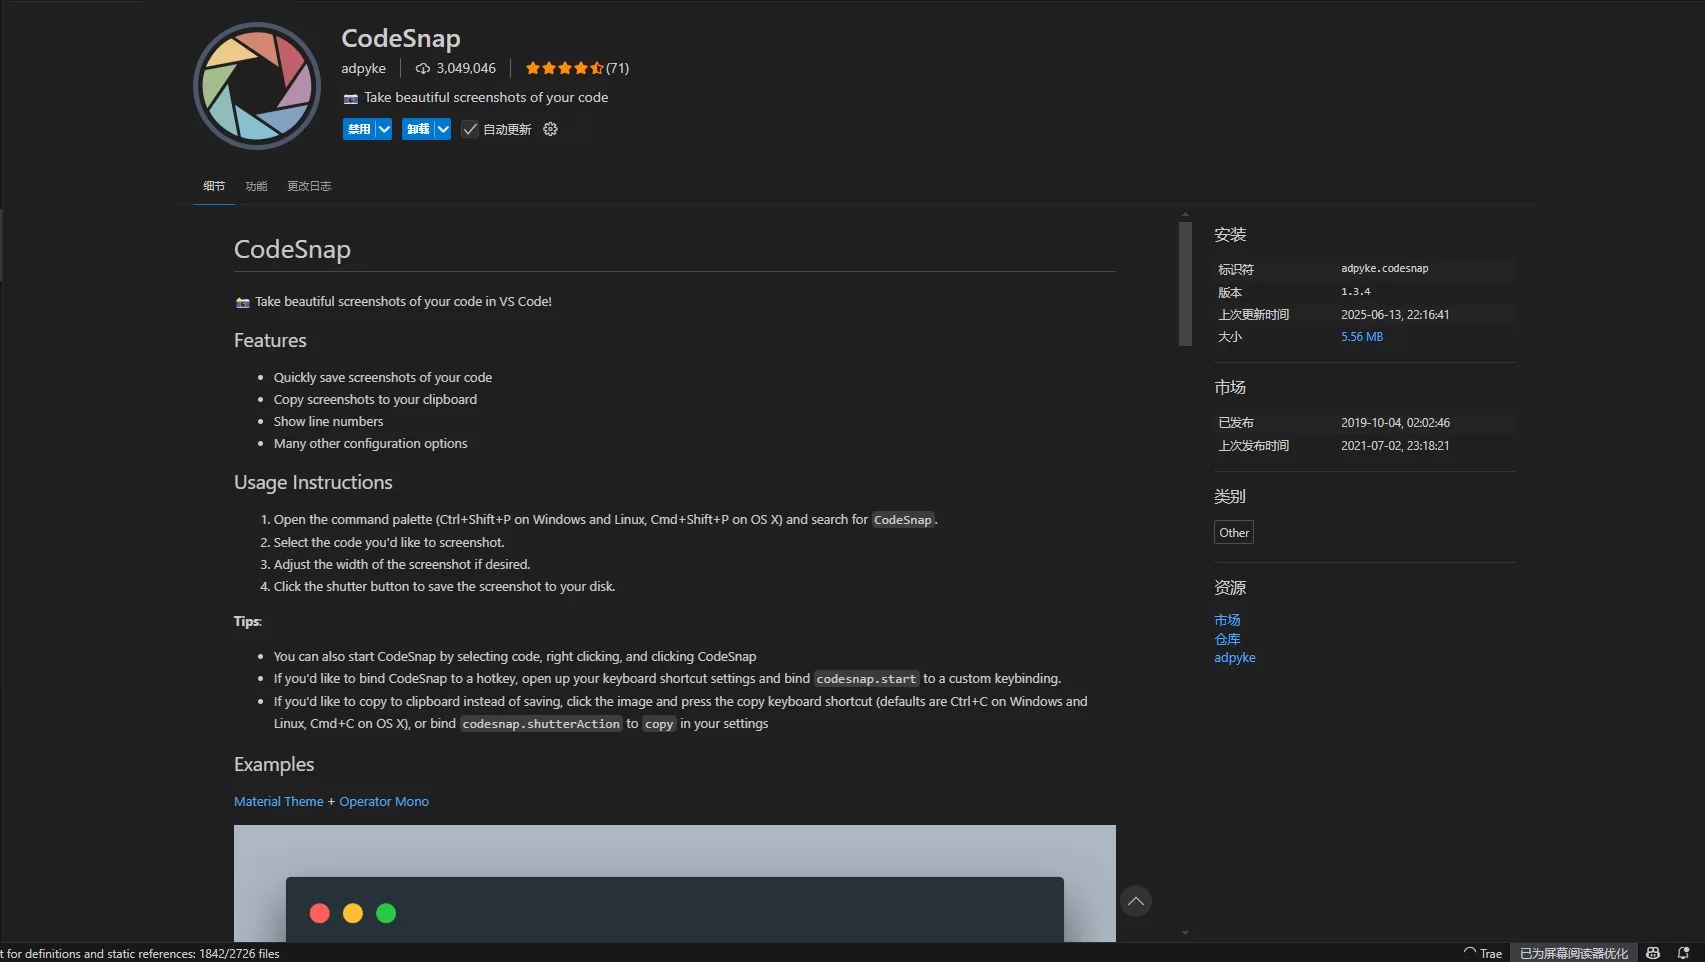Click 'Many other configuration options' item
This screenshot has width=1705, height=962.
tap(370, 444)
